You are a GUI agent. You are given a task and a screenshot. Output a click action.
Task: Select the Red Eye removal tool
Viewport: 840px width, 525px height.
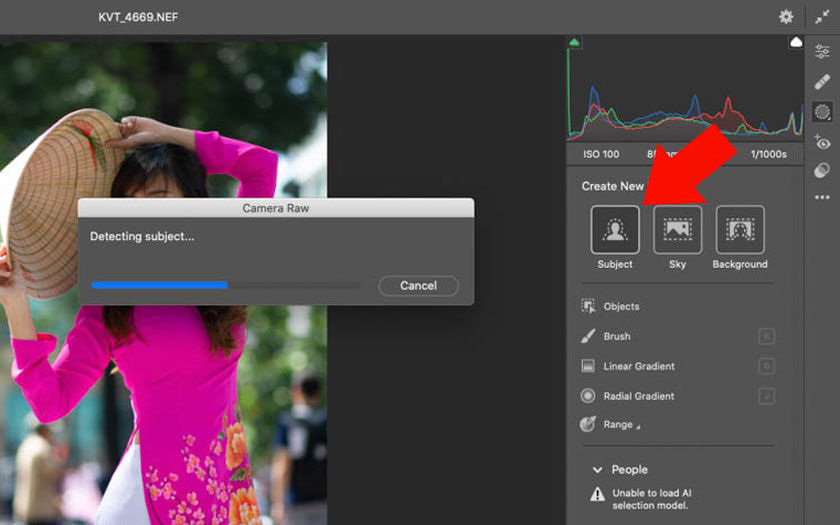(822, 142)
